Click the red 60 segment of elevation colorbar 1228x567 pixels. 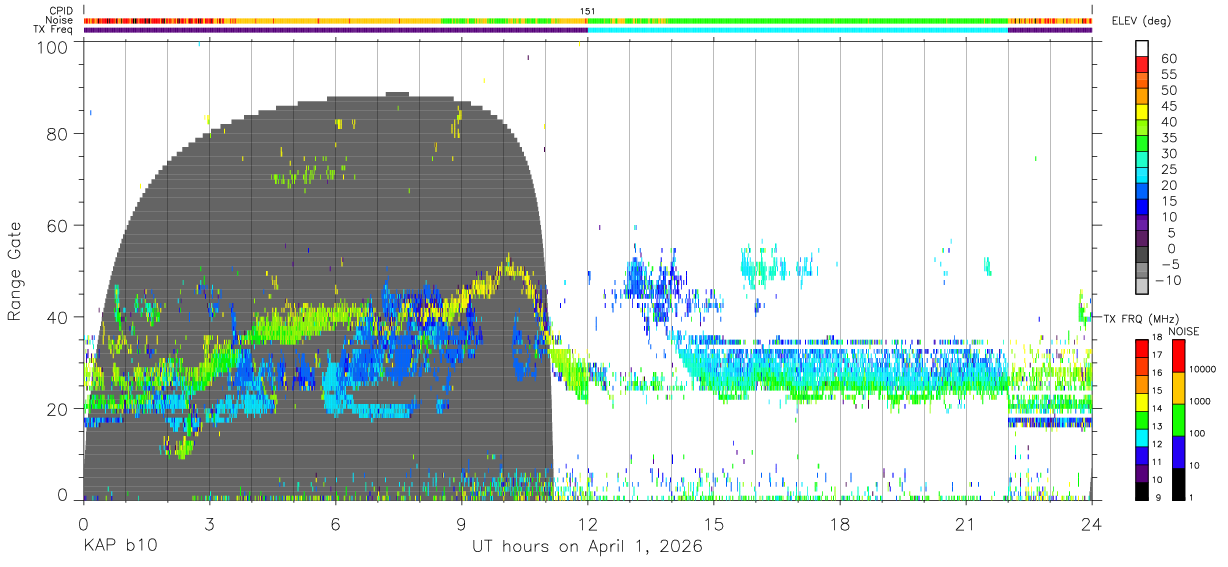[1142, 64]
